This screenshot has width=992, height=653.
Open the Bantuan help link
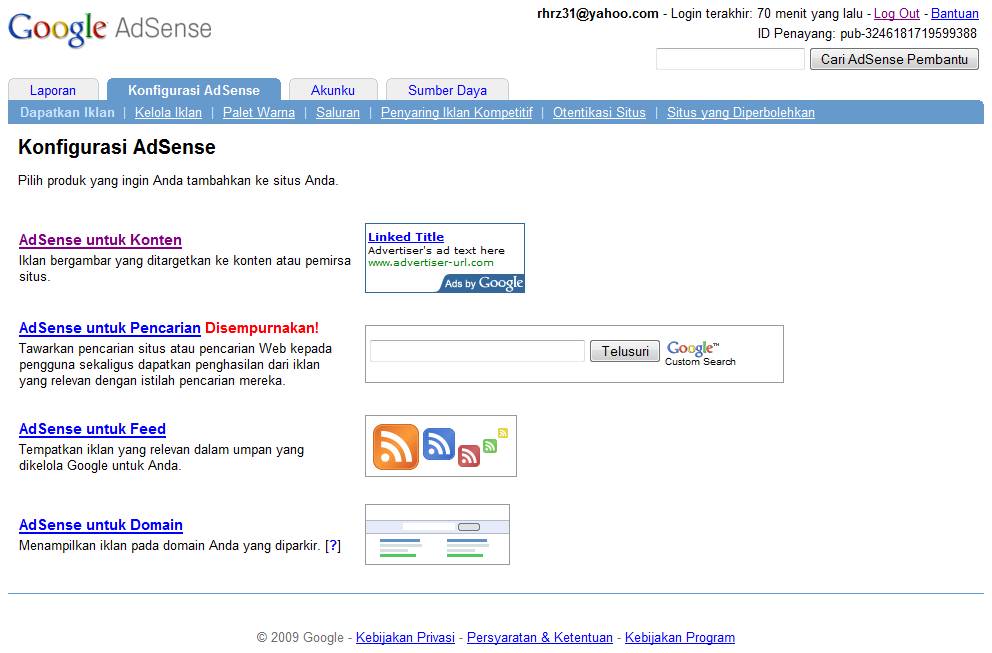(x=955, y=13)
